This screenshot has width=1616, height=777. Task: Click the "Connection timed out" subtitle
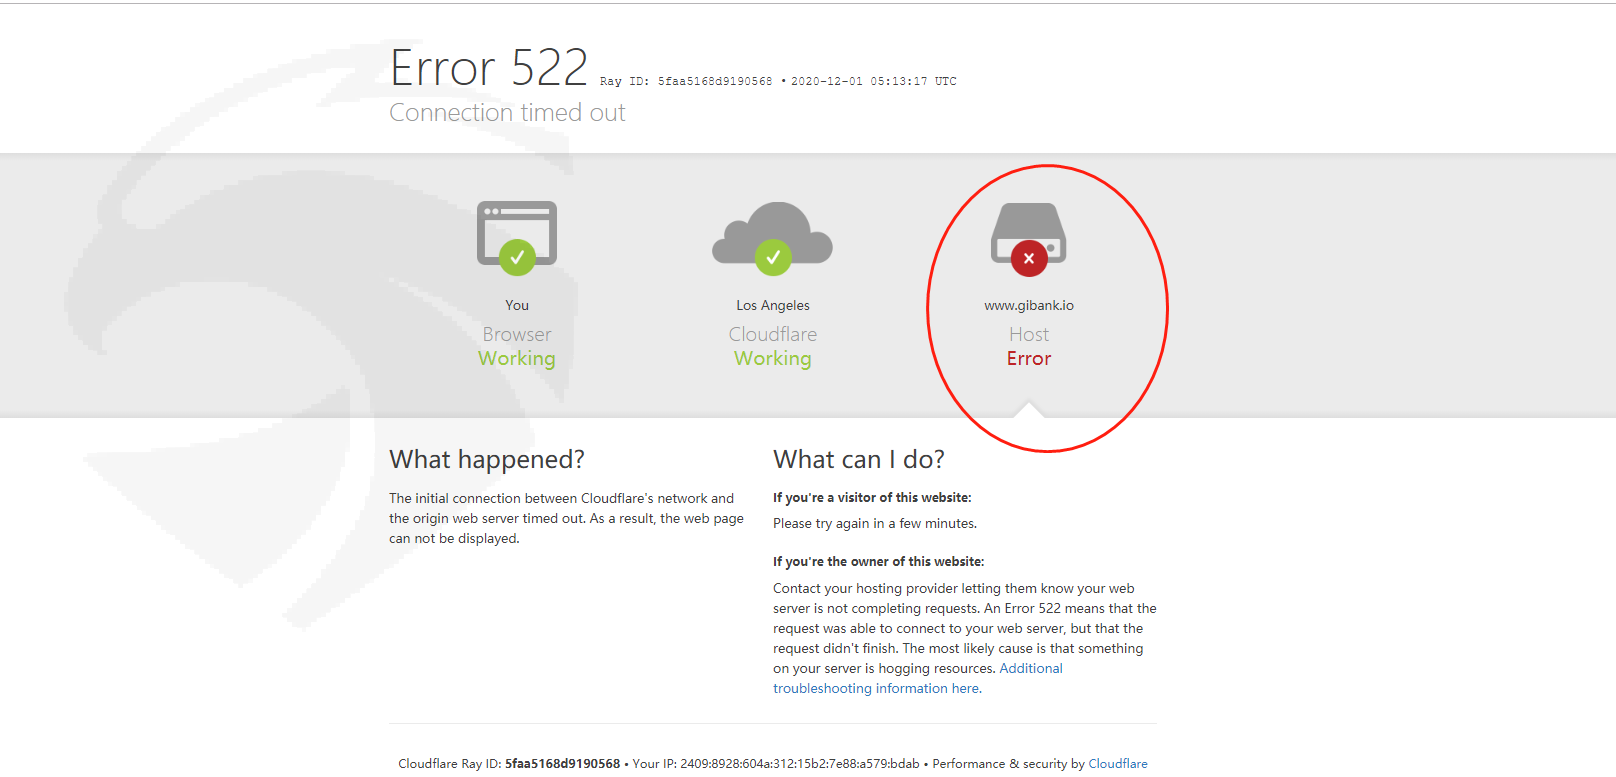tap(507, 113)
